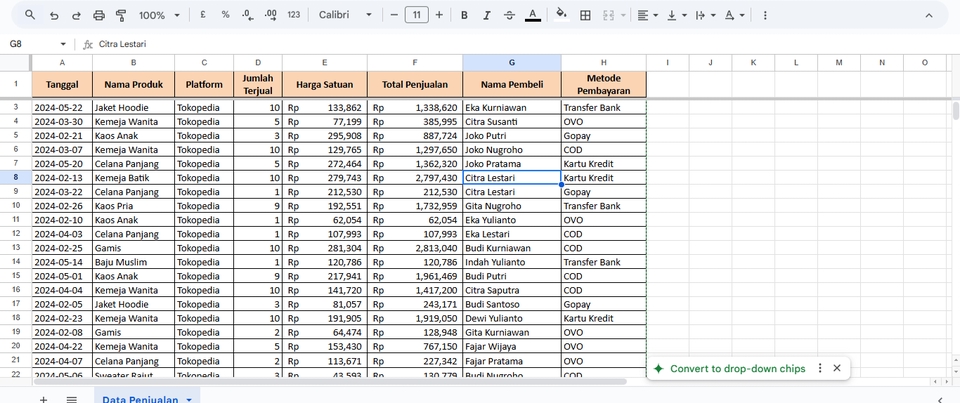Switch to the Data Penjualan sheet tab
Viewport: 960px width, 403px height.
pos(140,400)
